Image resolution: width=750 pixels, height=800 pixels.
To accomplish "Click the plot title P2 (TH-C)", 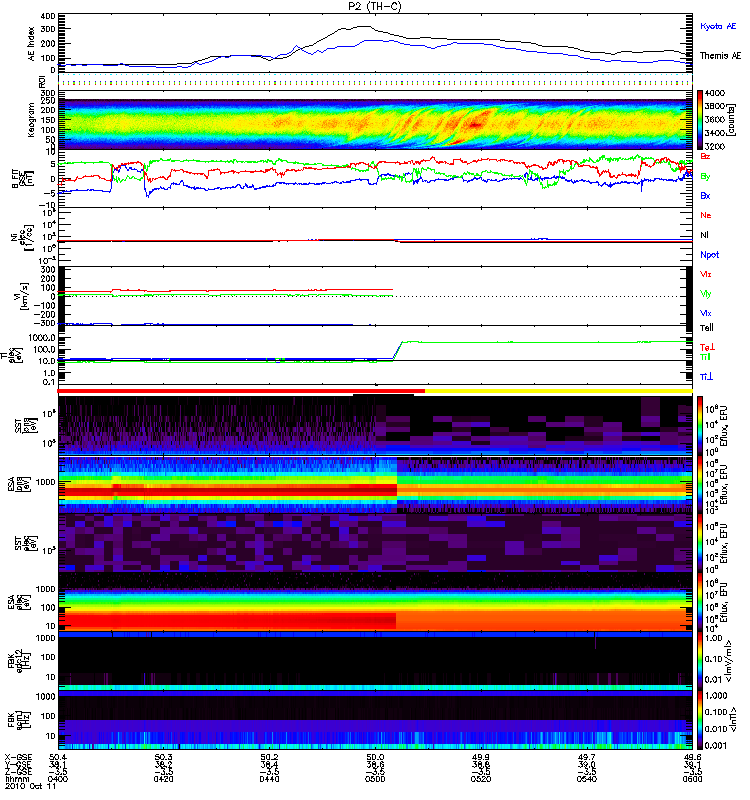I will tap(375, 6).
